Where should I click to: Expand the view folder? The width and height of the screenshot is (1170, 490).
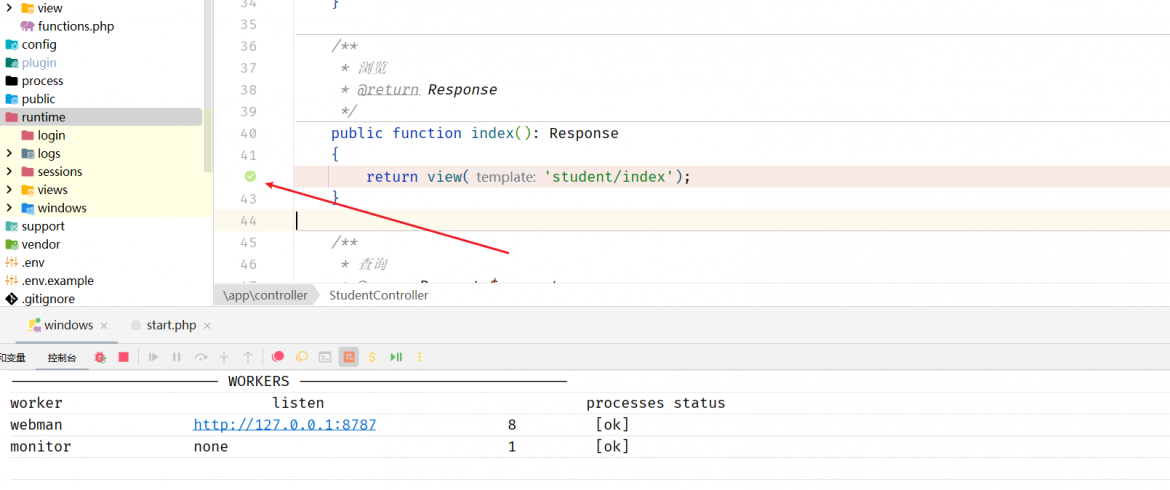8,8
